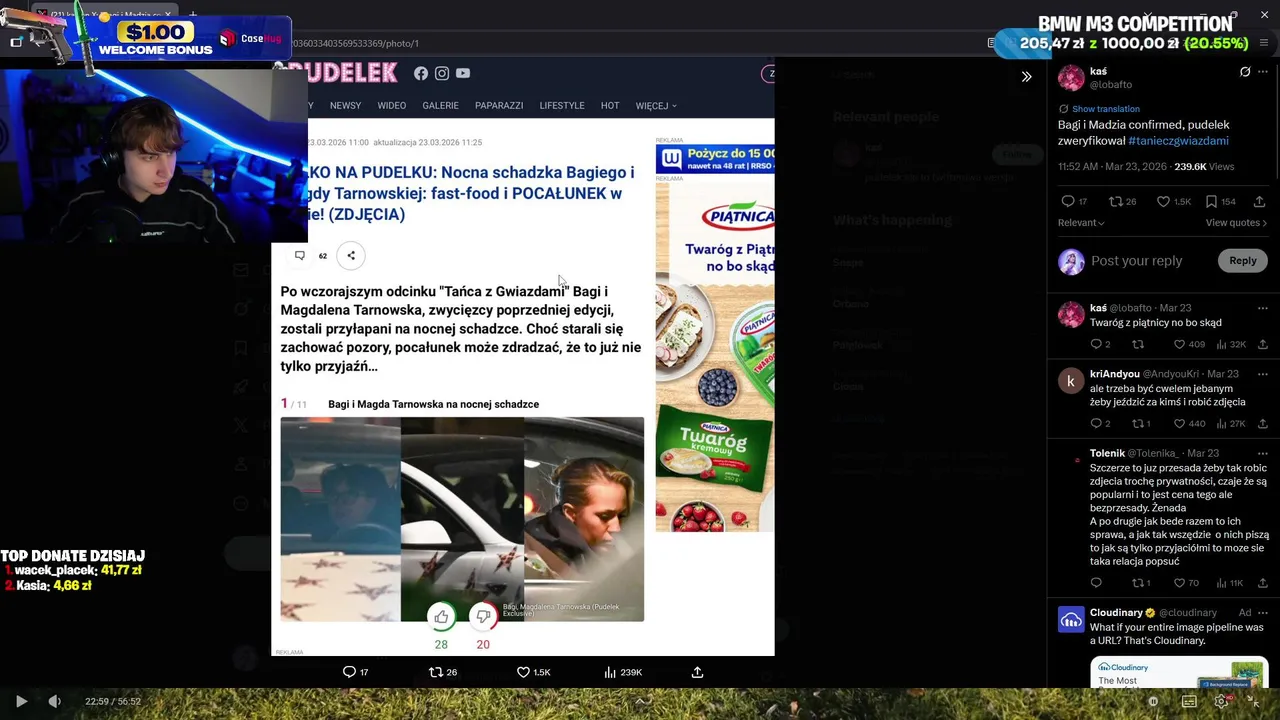Click the Reply button

(1243, 261)
